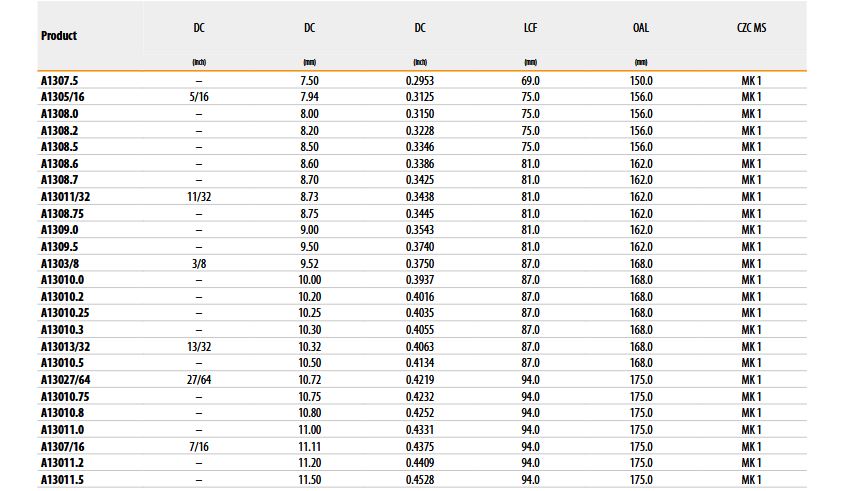Select the CZC MS column header
Image resolution: width=841 pixels, height=491 pixels.
coord(751,28)
